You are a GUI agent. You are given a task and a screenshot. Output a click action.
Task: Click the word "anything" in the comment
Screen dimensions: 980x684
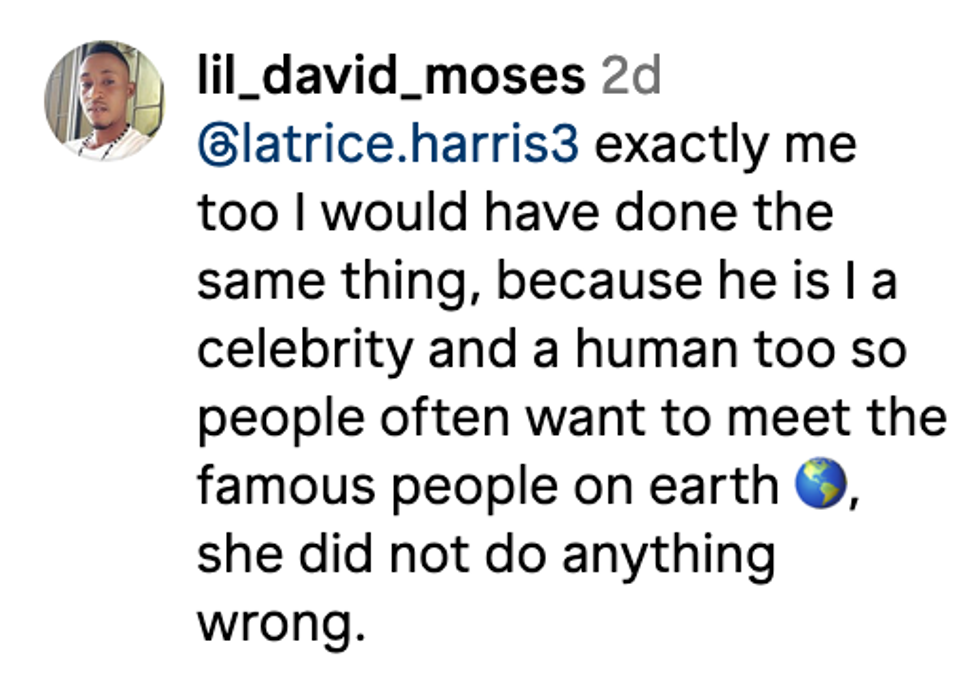pyautogui.click(x=668, y=556)
